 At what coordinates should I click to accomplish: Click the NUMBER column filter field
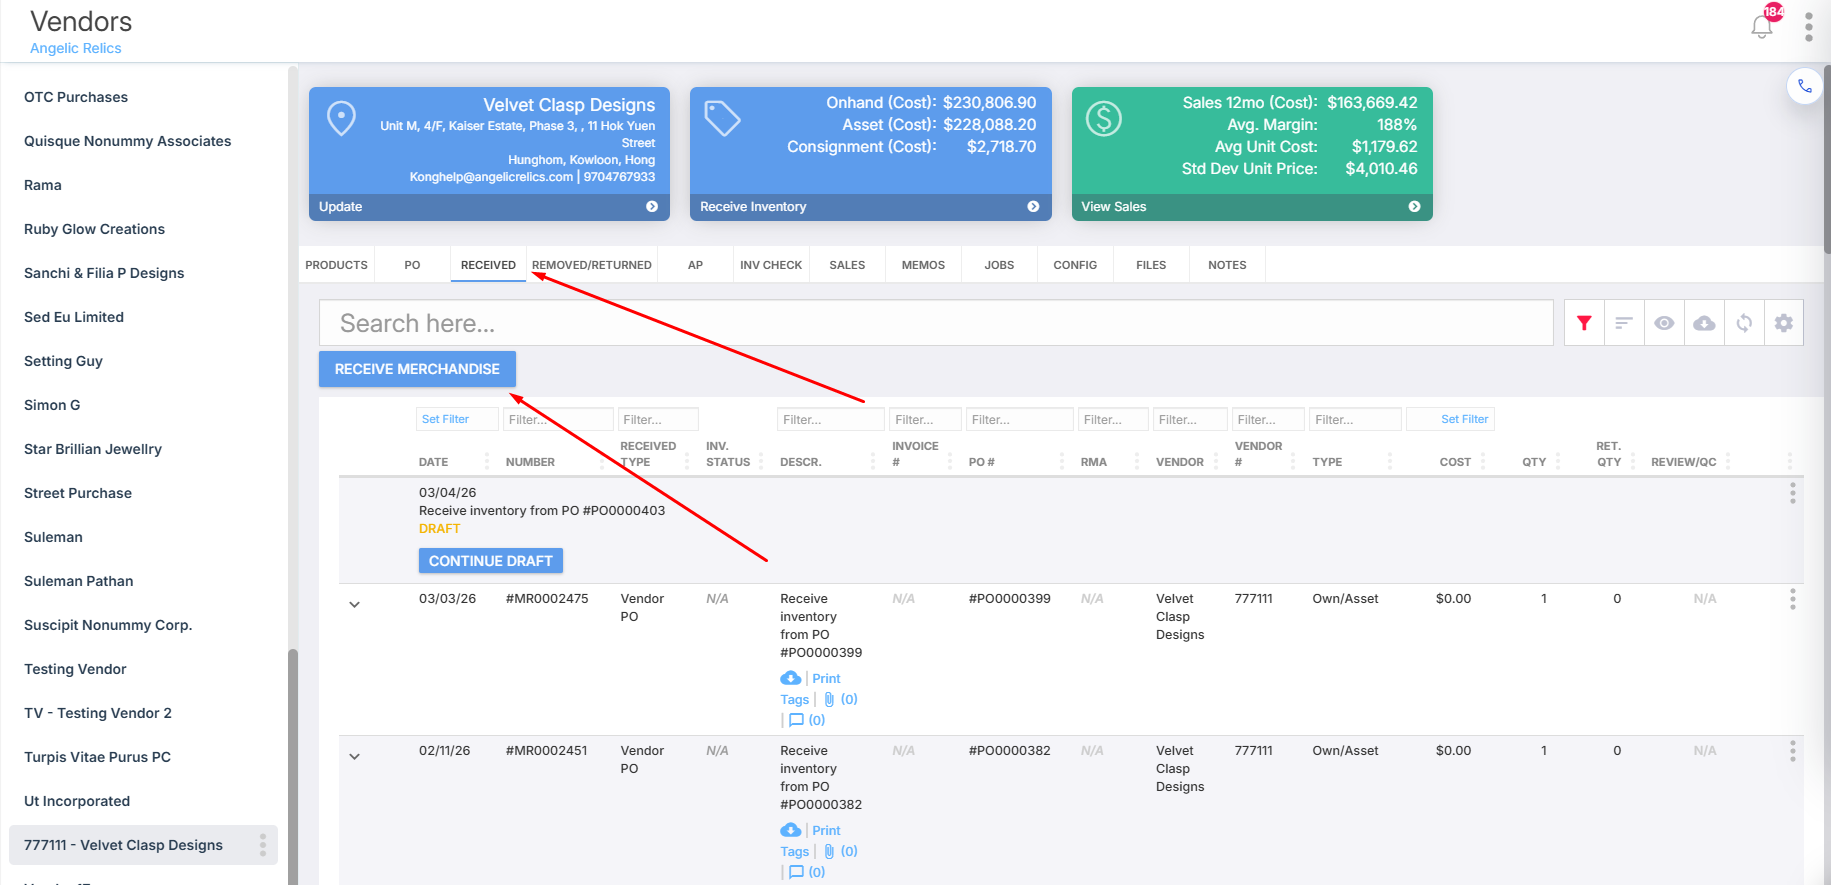pyautogui.click(x=558, y=419)
